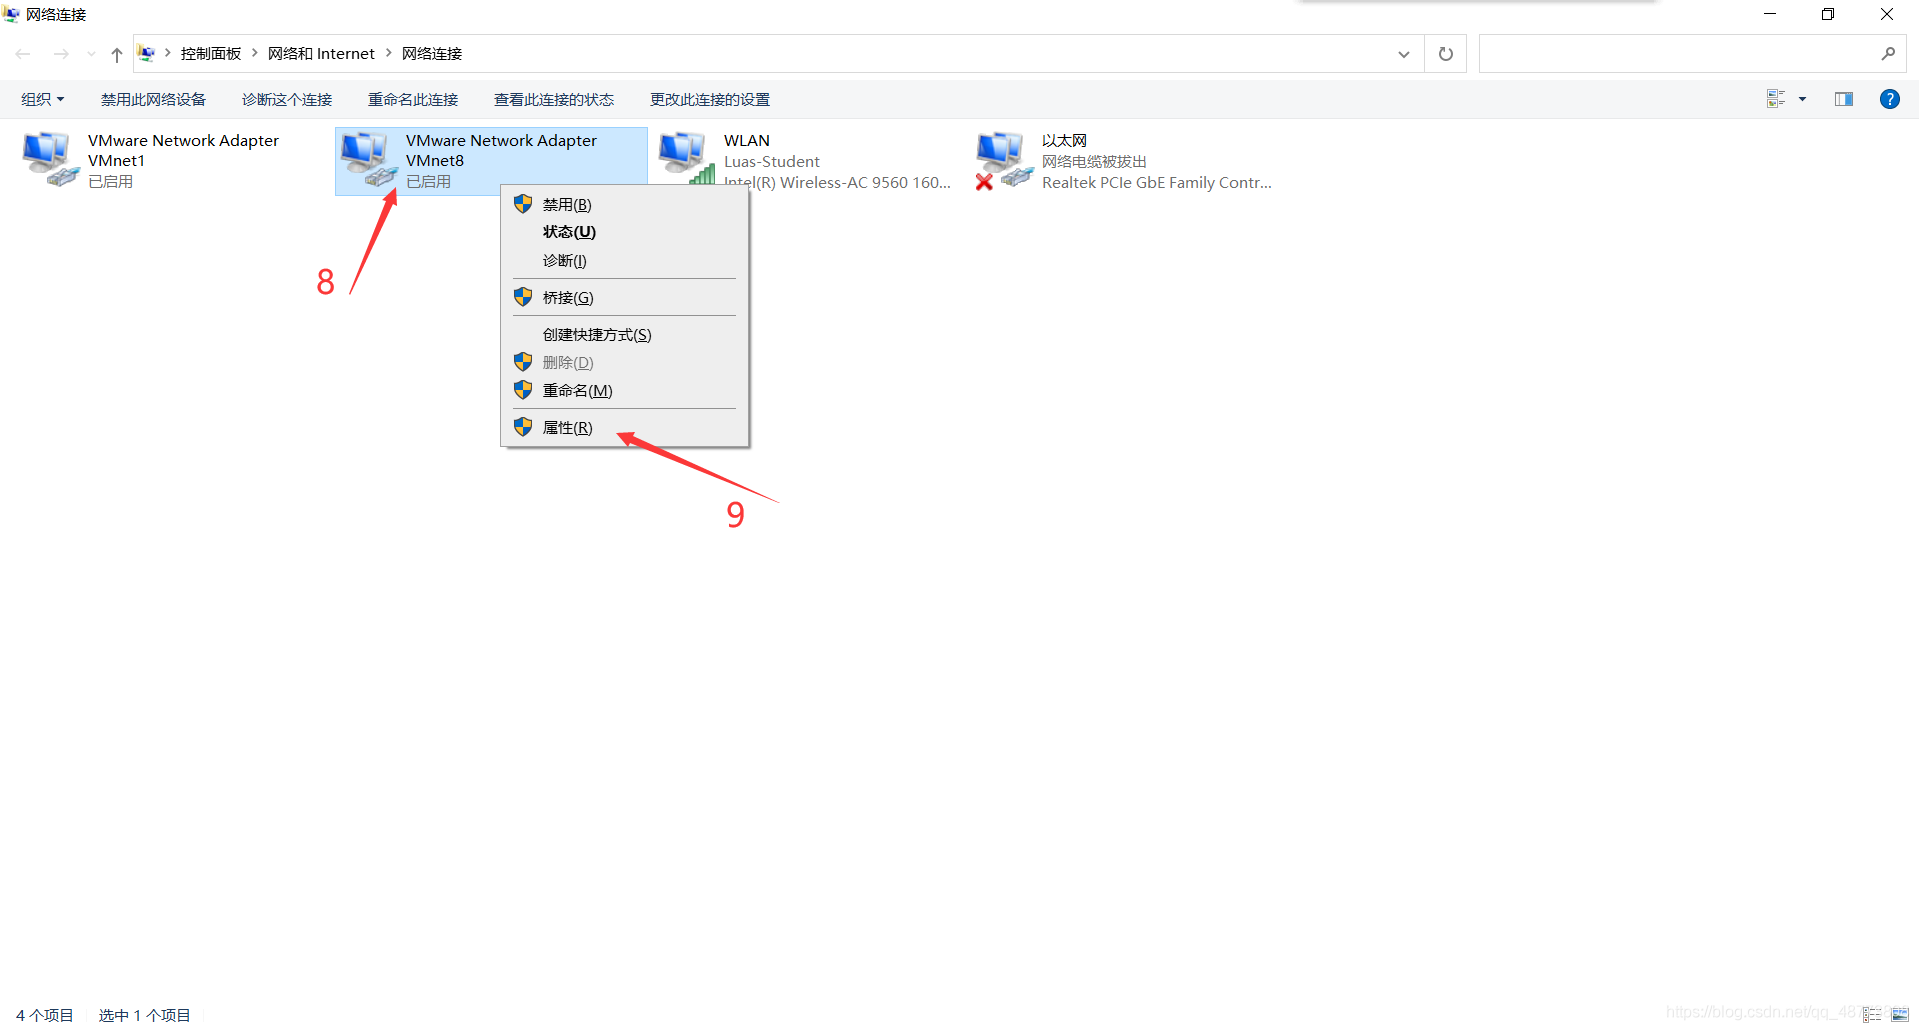Viewport: 1919px width, 1030px height.
Task: Click 查看此连接的状态 toolbar button
Action: (x=554, y=99)
